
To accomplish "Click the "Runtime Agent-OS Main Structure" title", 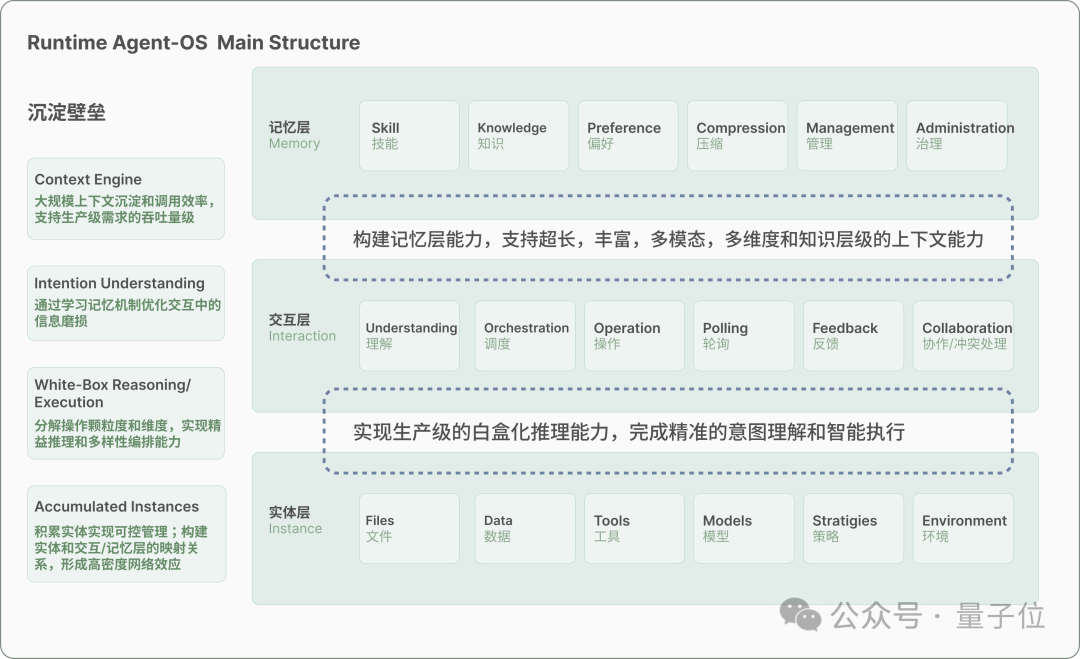I will [x=194, y=43].
